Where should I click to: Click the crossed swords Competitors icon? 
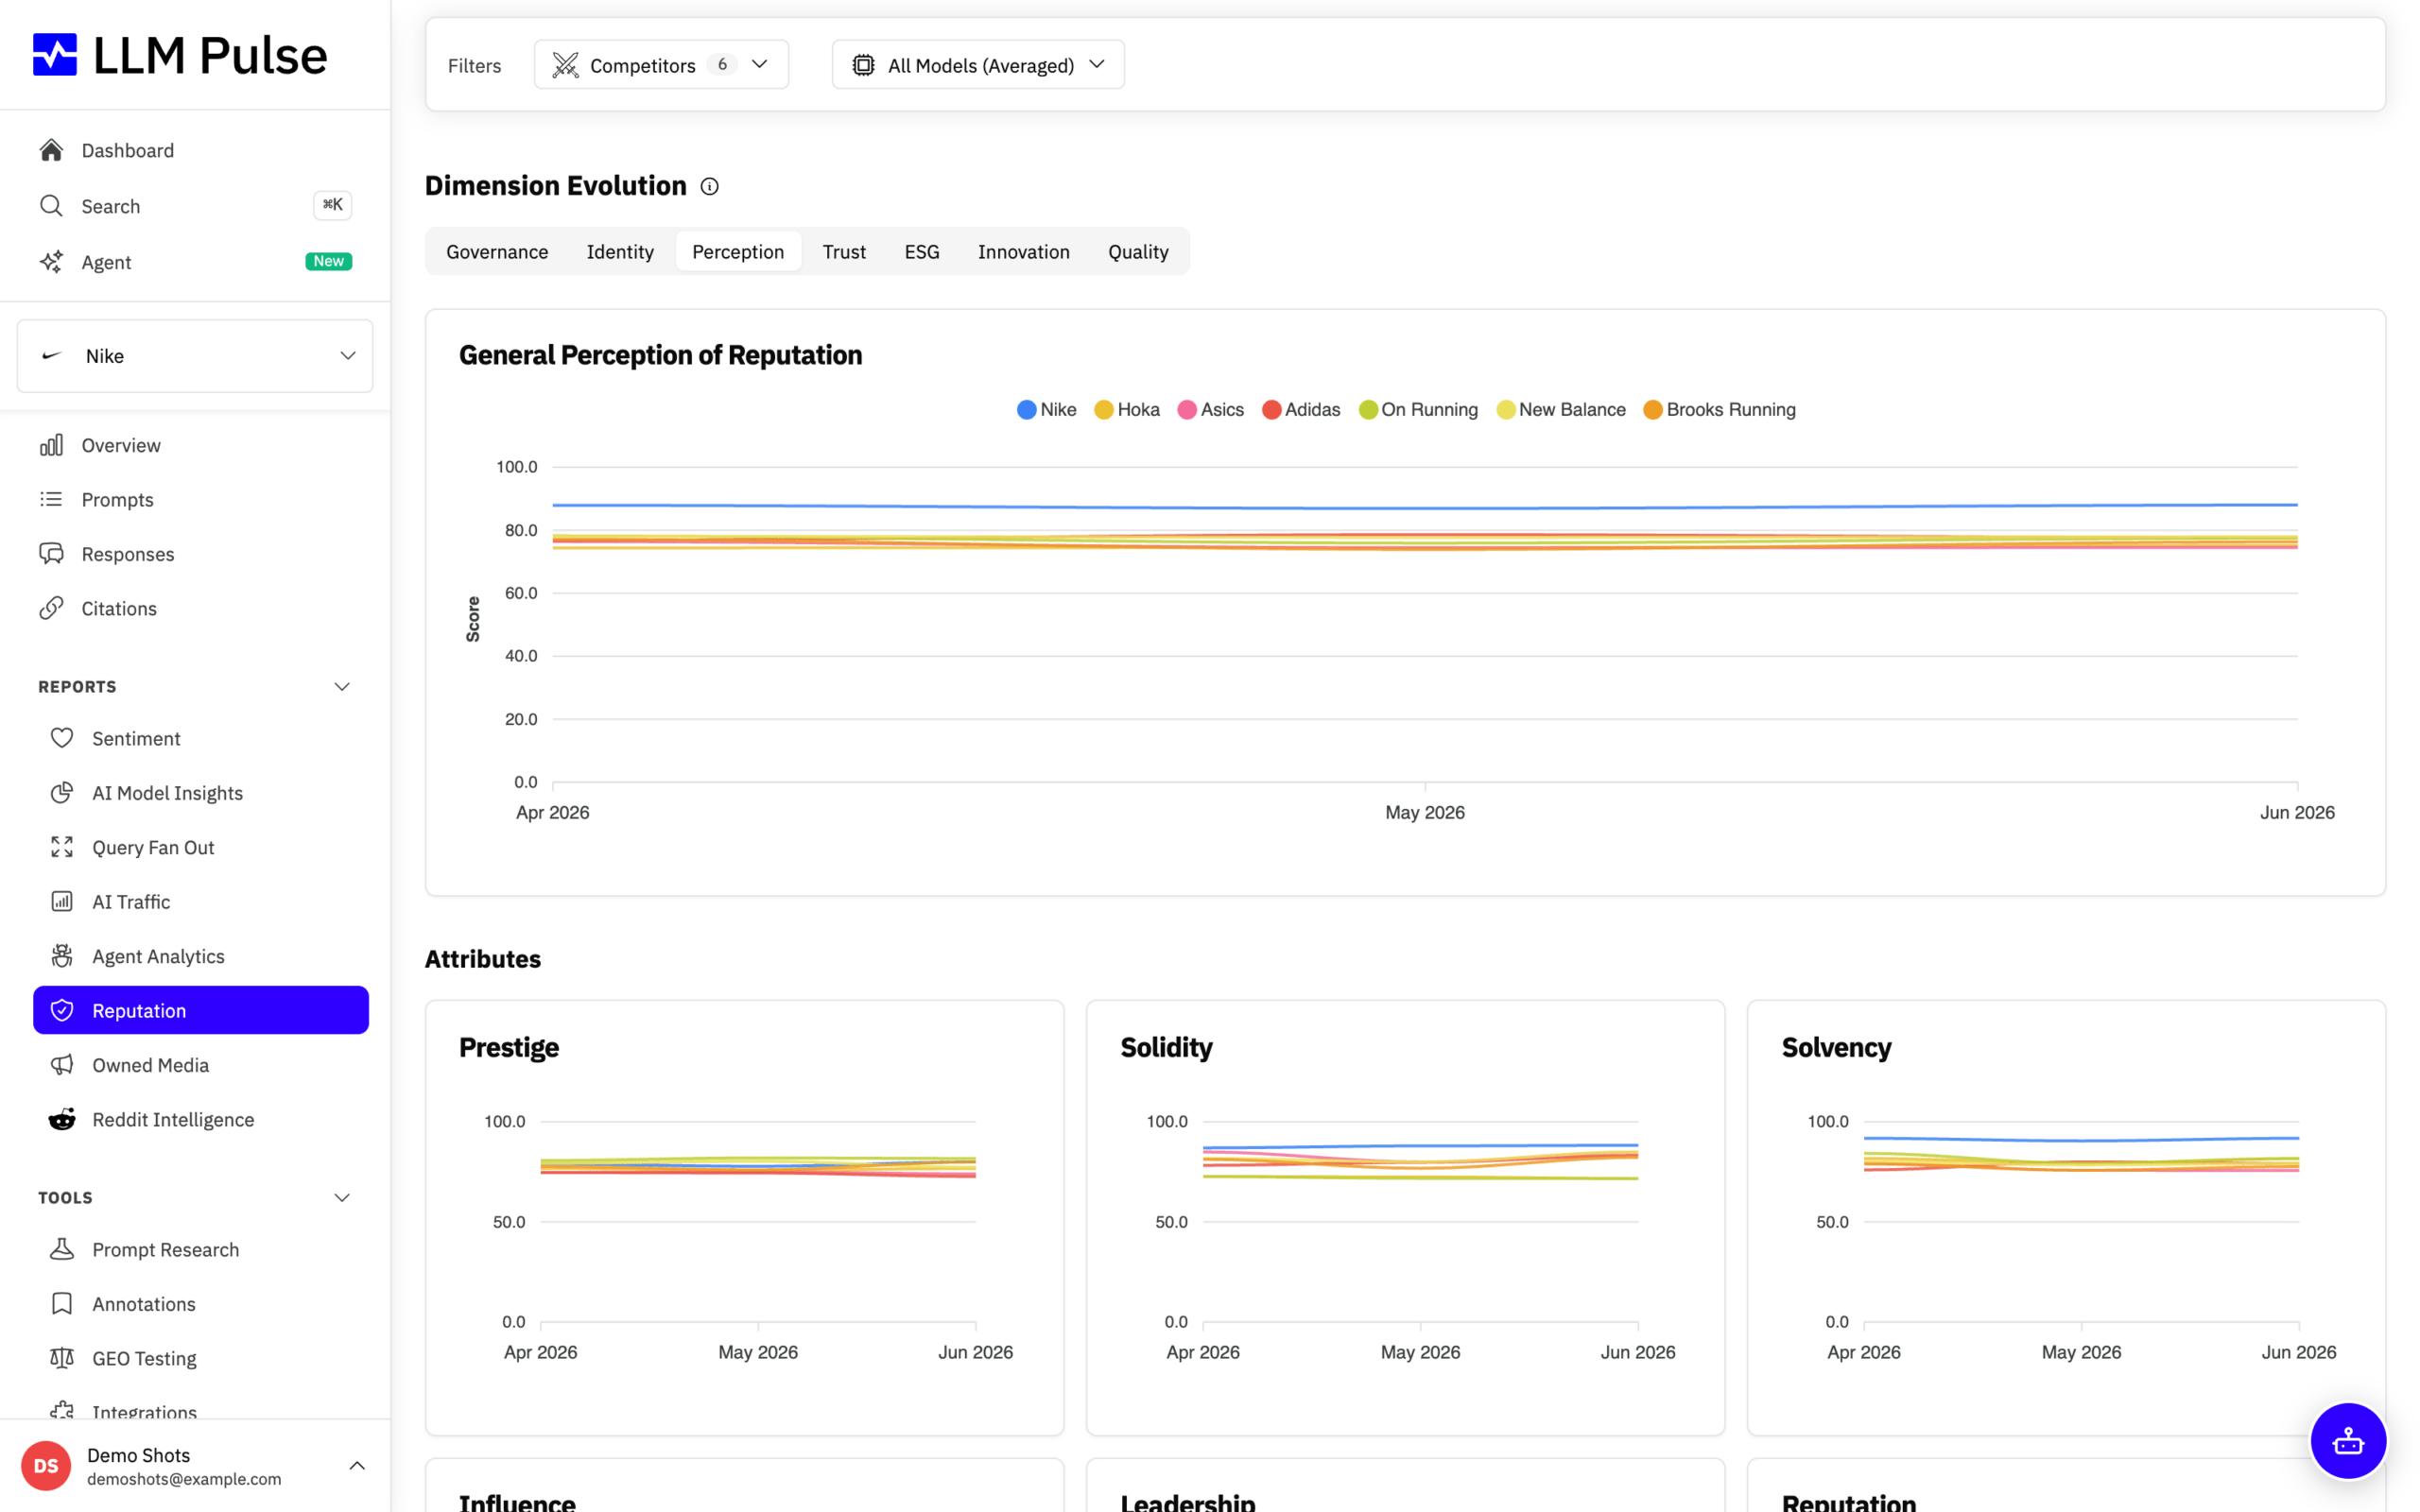565,65
